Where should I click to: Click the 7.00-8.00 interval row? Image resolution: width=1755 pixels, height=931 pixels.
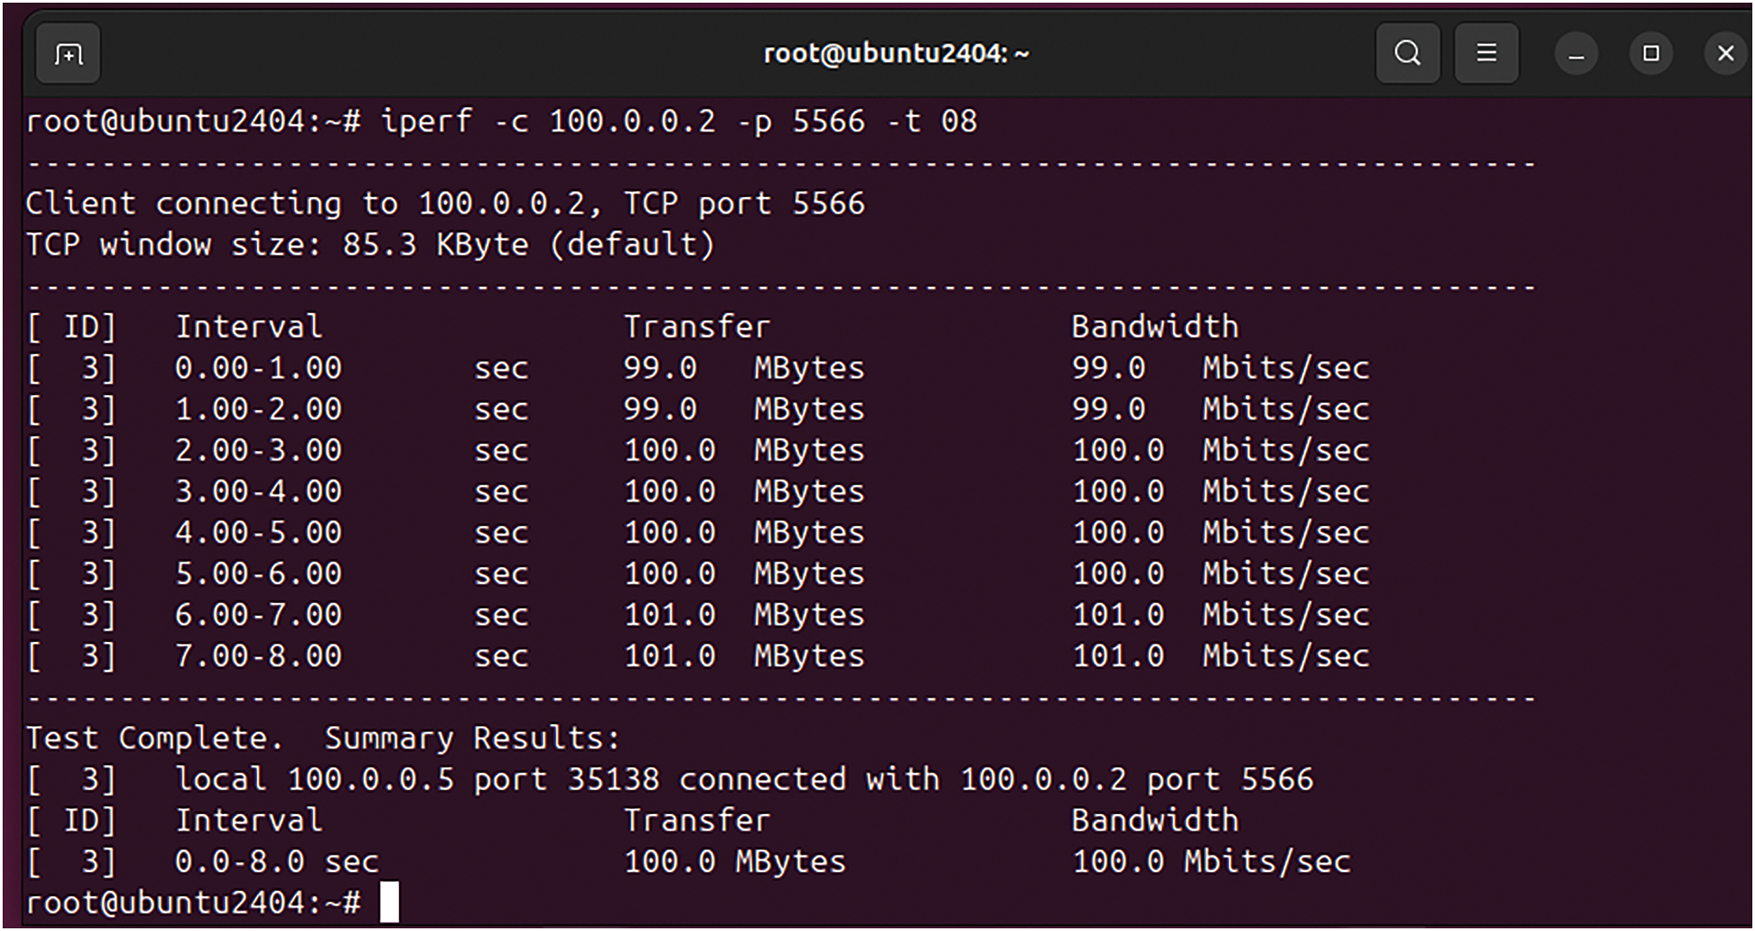[x=258, y=656]
